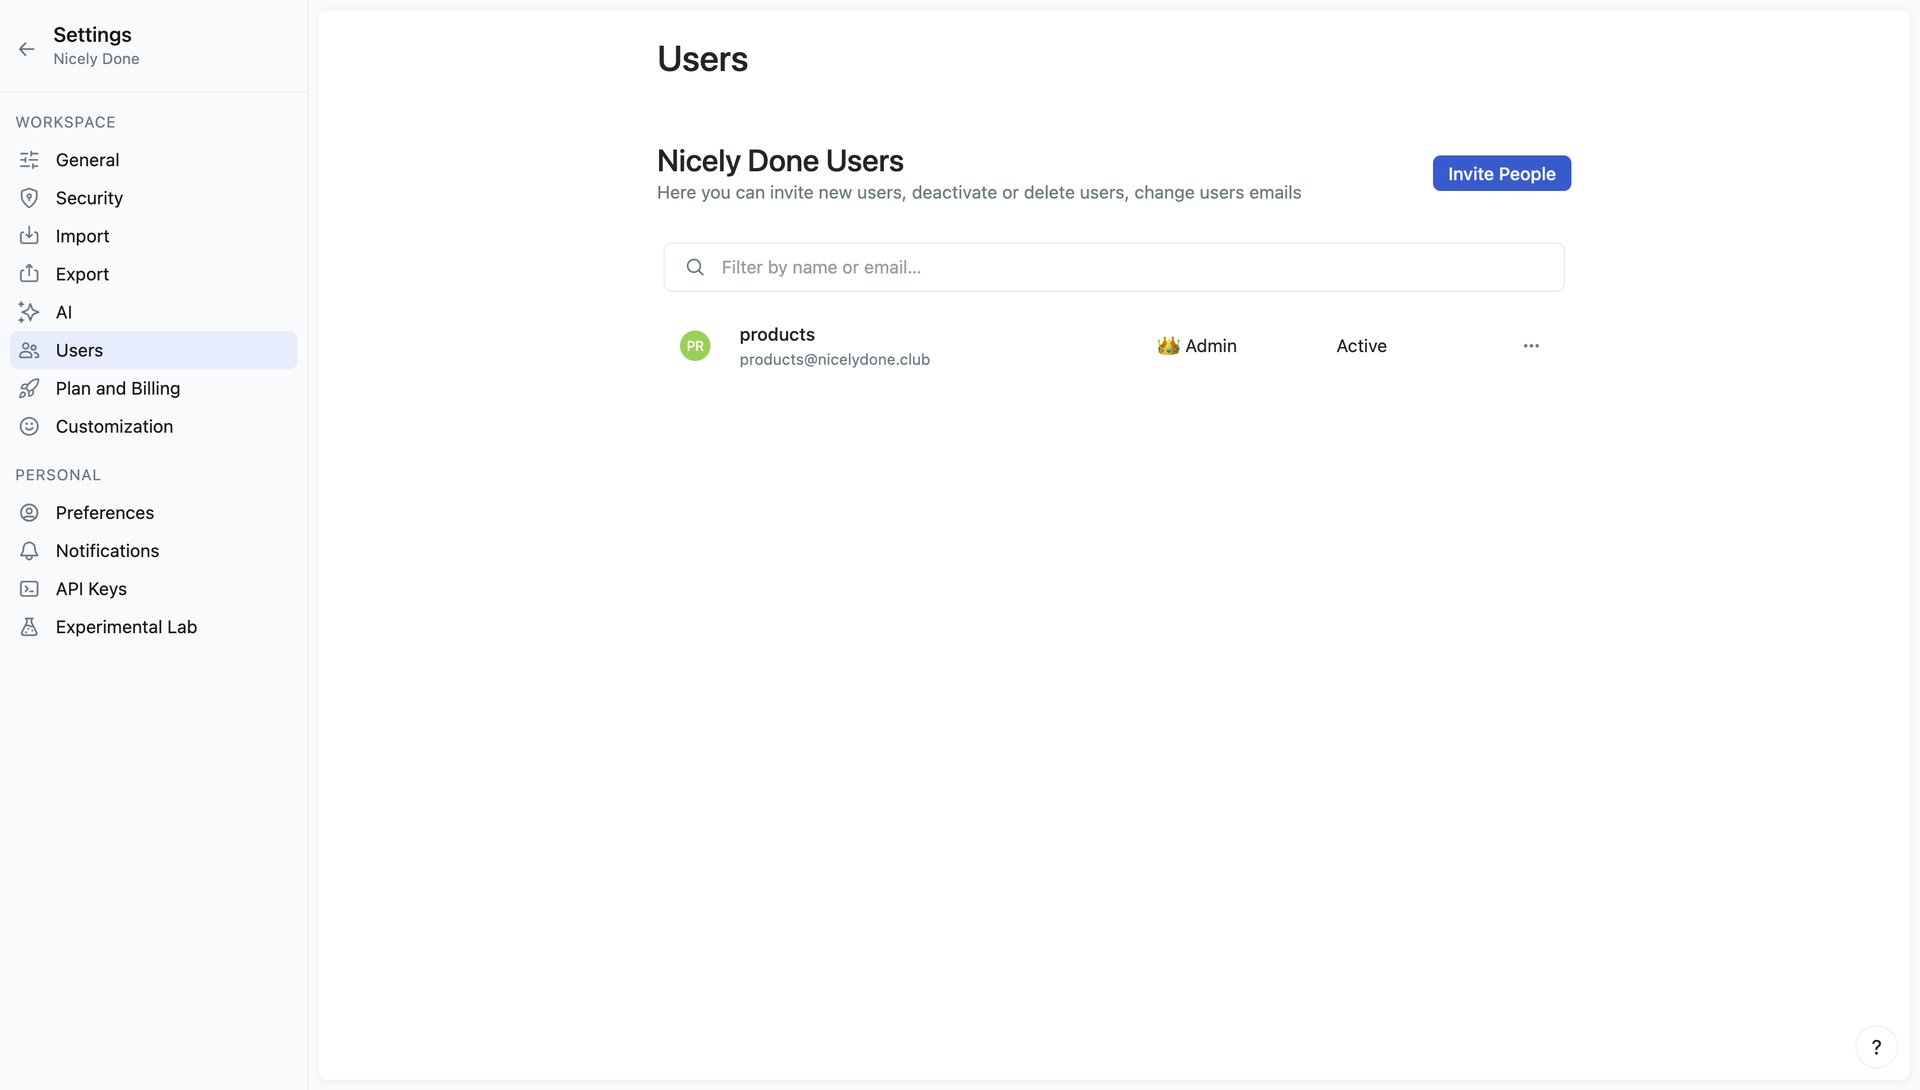Open the API Keys section
The image size is (1920, 1090).
tap(90, 588)
